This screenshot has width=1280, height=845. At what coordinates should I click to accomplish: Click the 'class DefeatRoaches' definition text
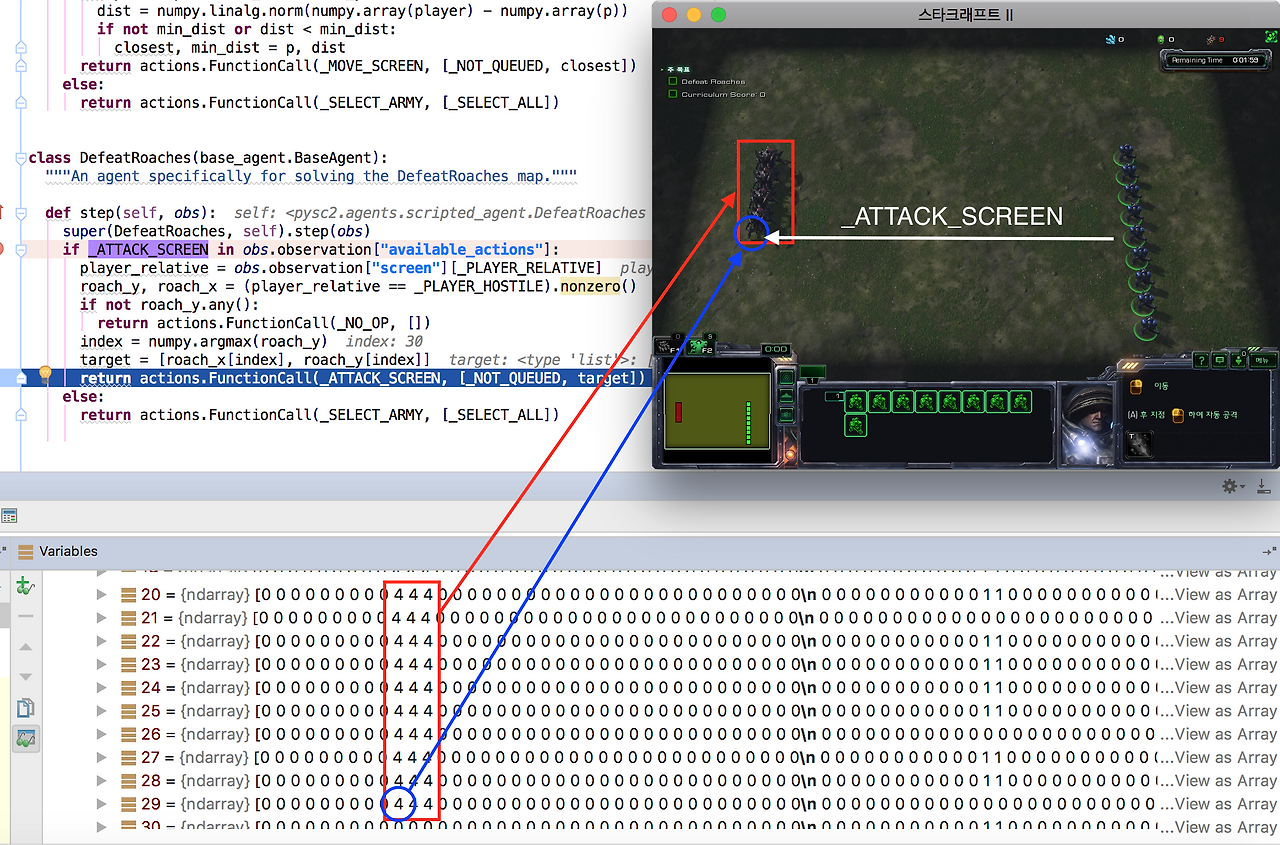click(208, 158)
